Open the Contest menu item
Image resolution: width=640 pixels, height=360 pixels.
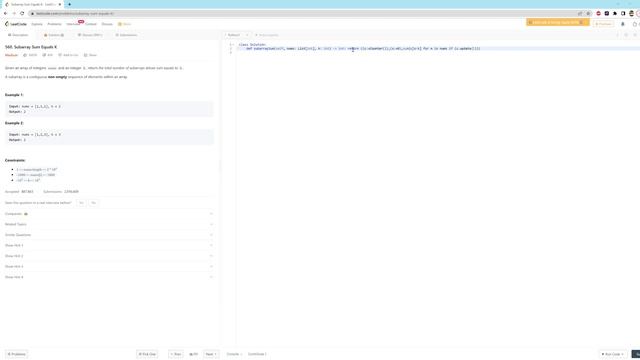pos(91,24)
